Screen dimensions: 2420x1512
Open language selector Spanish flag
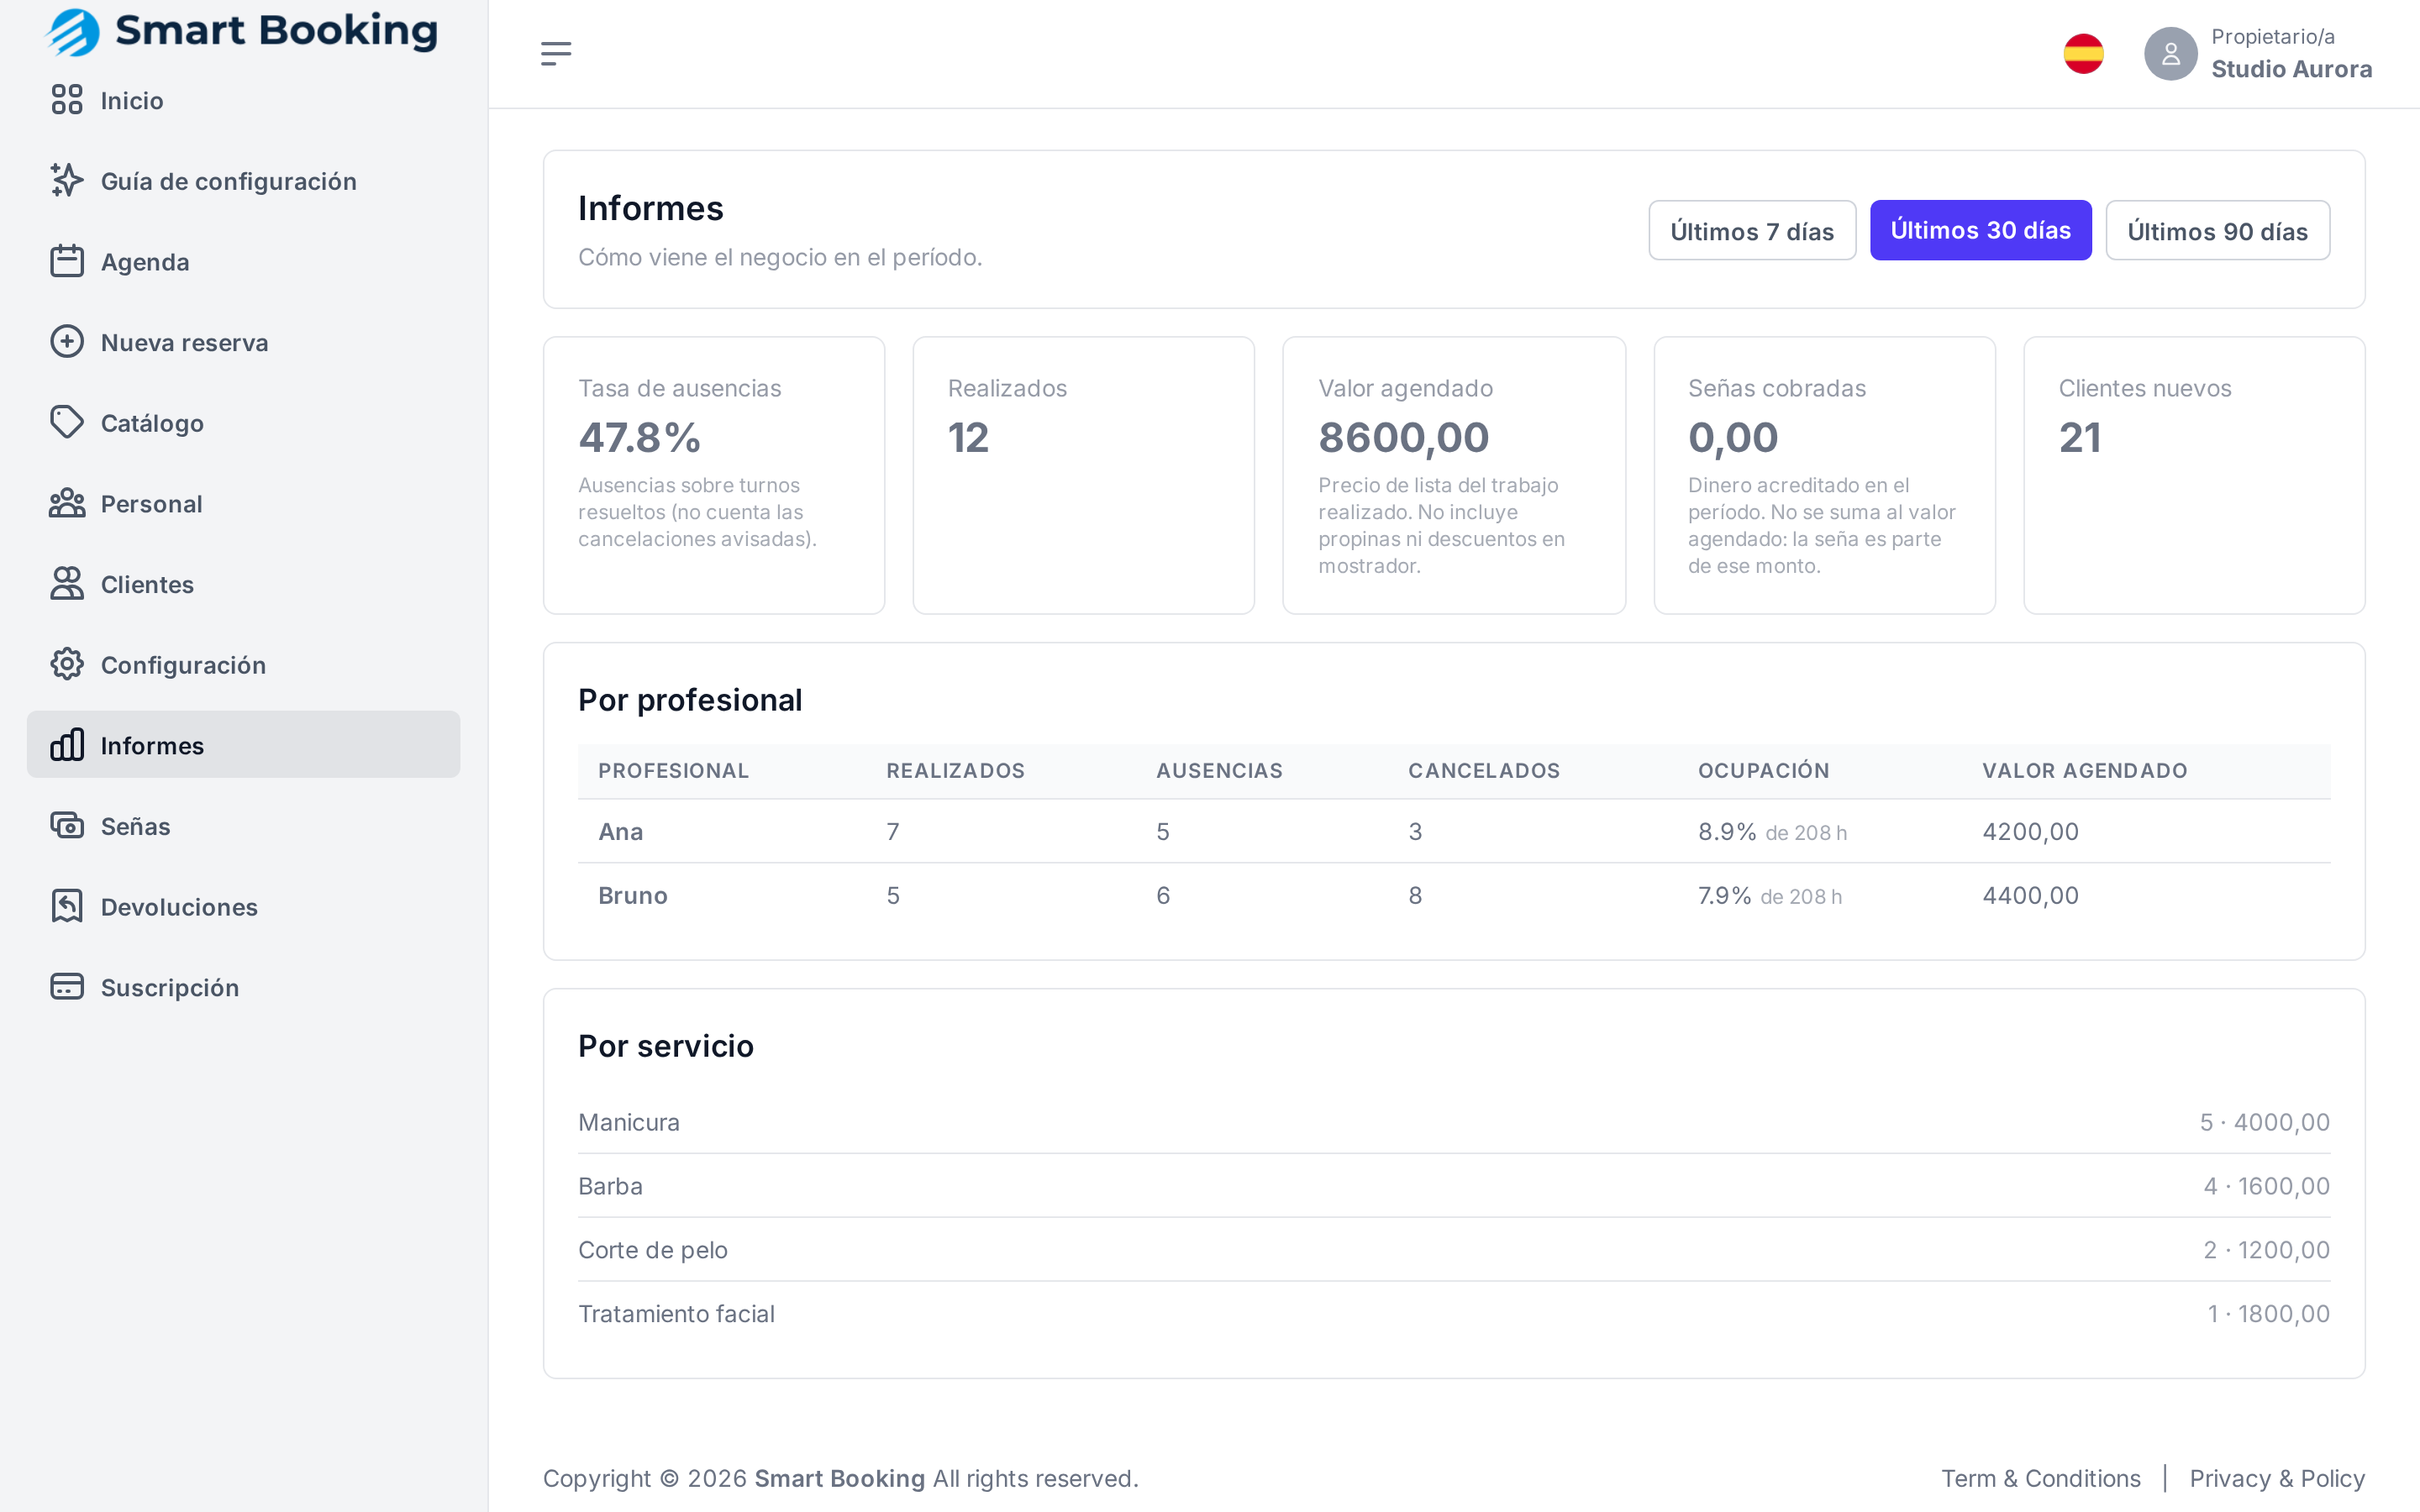coord(2084,54)
